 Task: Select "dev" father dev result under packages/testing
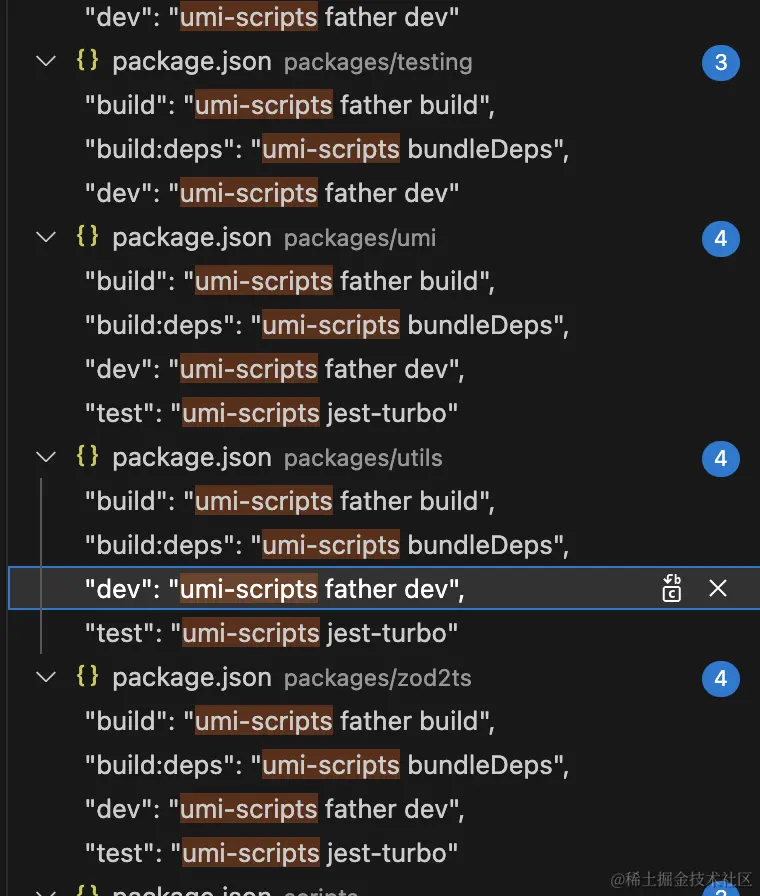271,193
